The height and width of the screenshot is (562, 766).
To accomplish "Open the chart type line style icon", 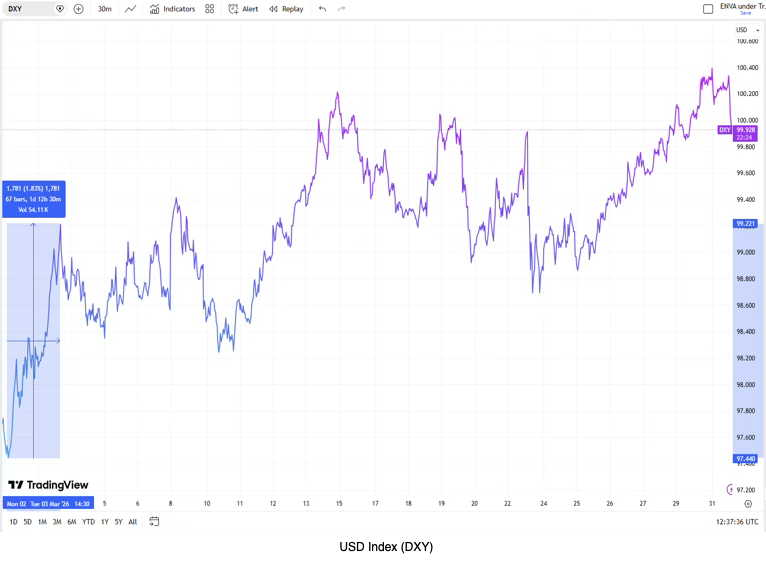I will (x=131, y=9).
